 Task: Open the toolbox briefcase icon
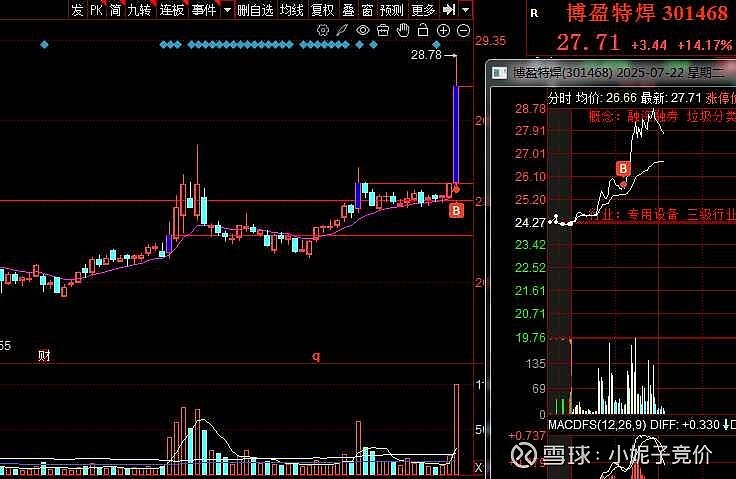(x=383, y=31)
